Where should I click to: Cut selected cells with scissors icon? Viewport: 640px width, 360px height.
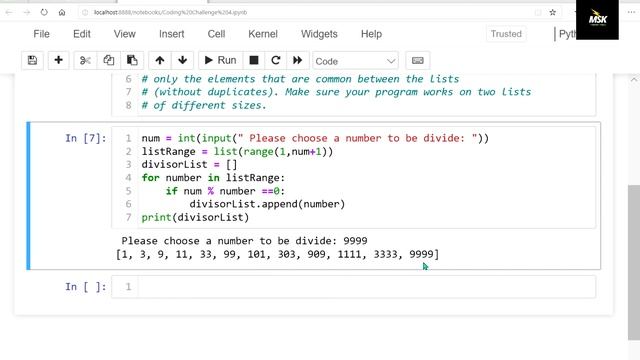tap(85, 60)
